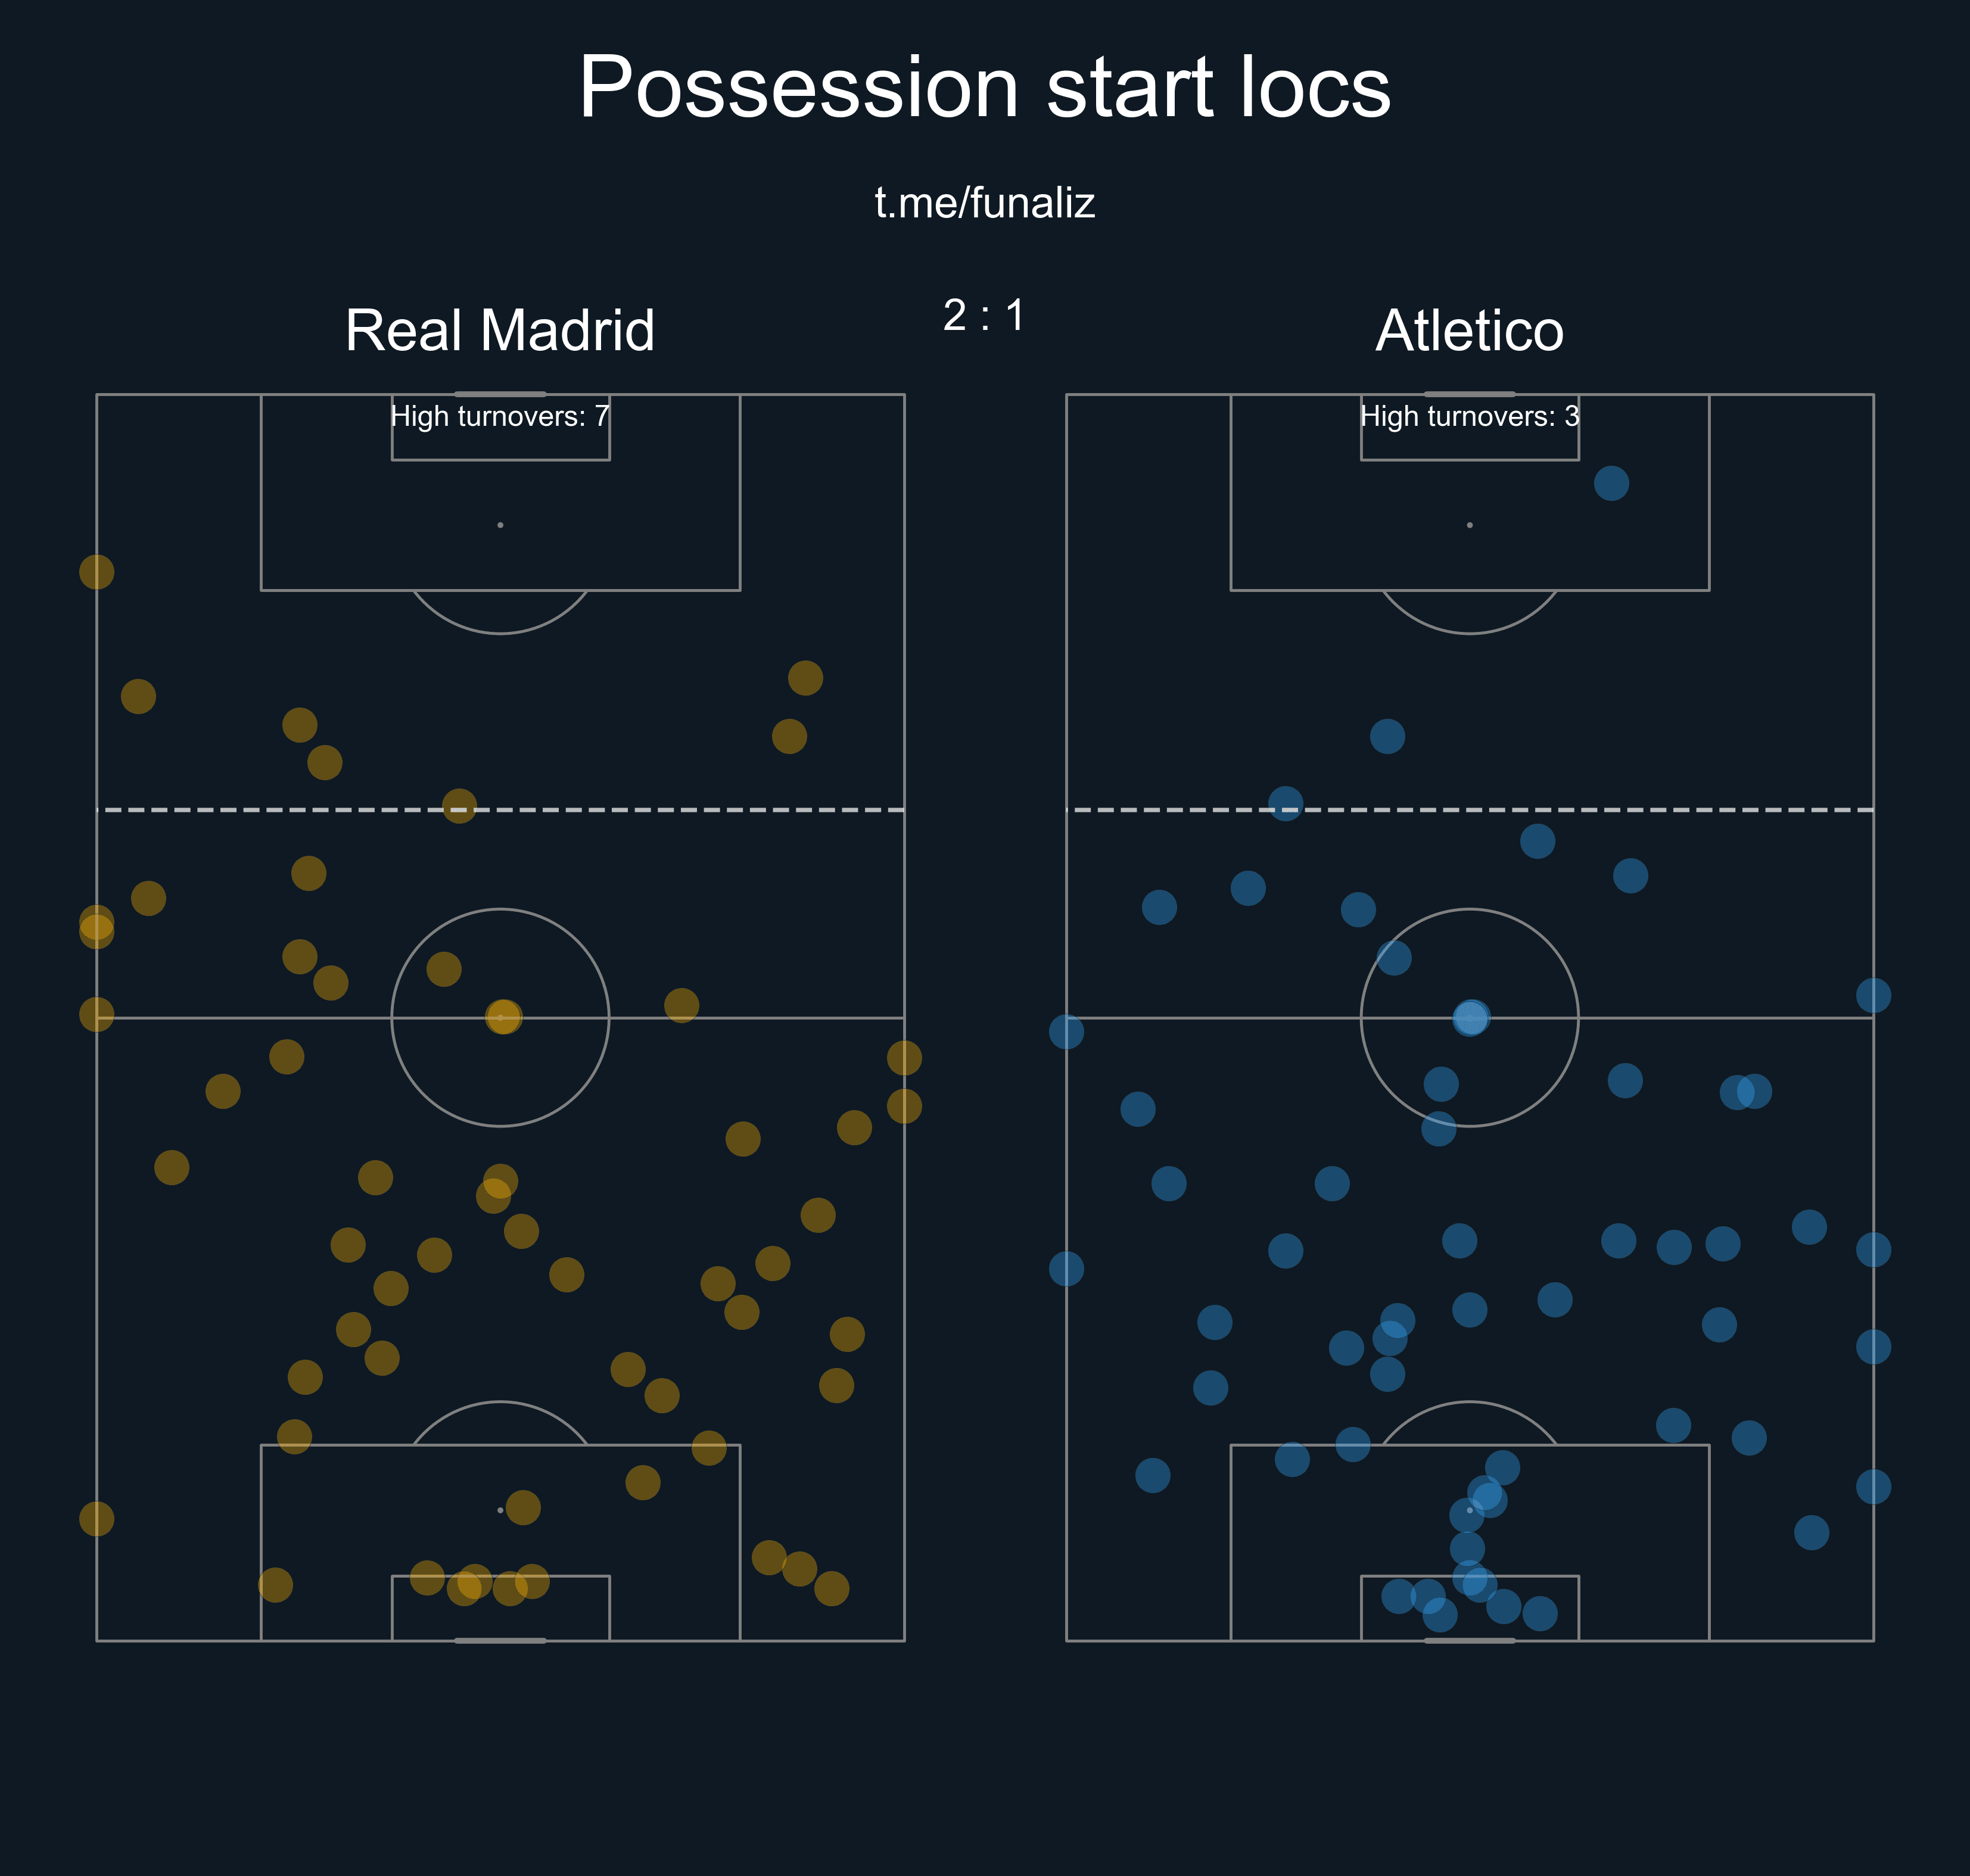
Task: Click the 'High turnovers: 3' label
Action: tap(1470, 416)
